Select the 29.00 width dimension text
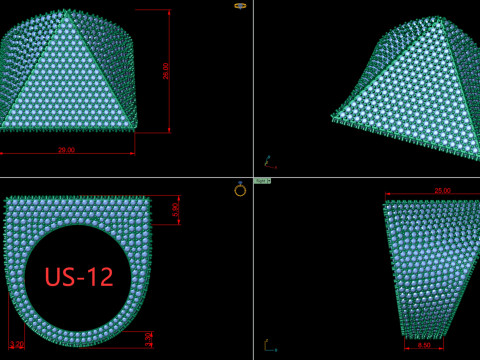This screenshot has width=480, height=360. pos(66,150)
